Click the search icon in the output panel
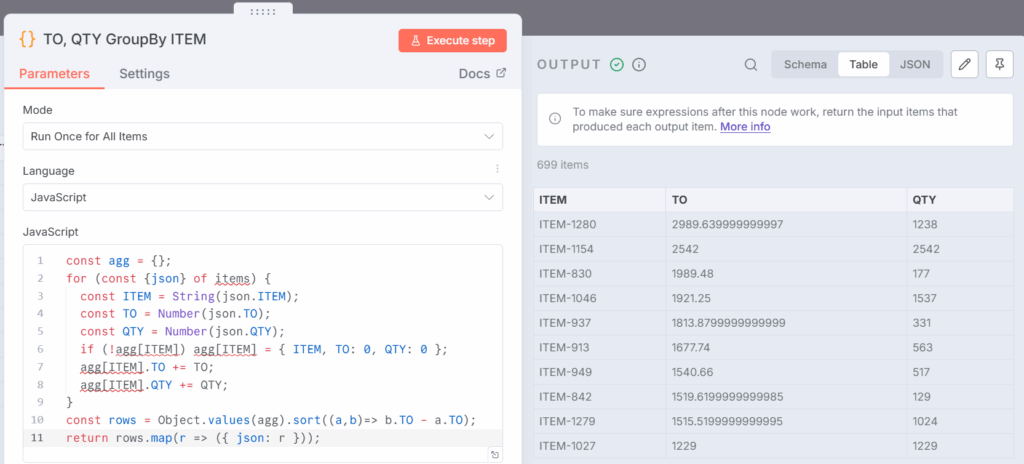This screenshot has width=1024, height=464. (x=751, y=65)
